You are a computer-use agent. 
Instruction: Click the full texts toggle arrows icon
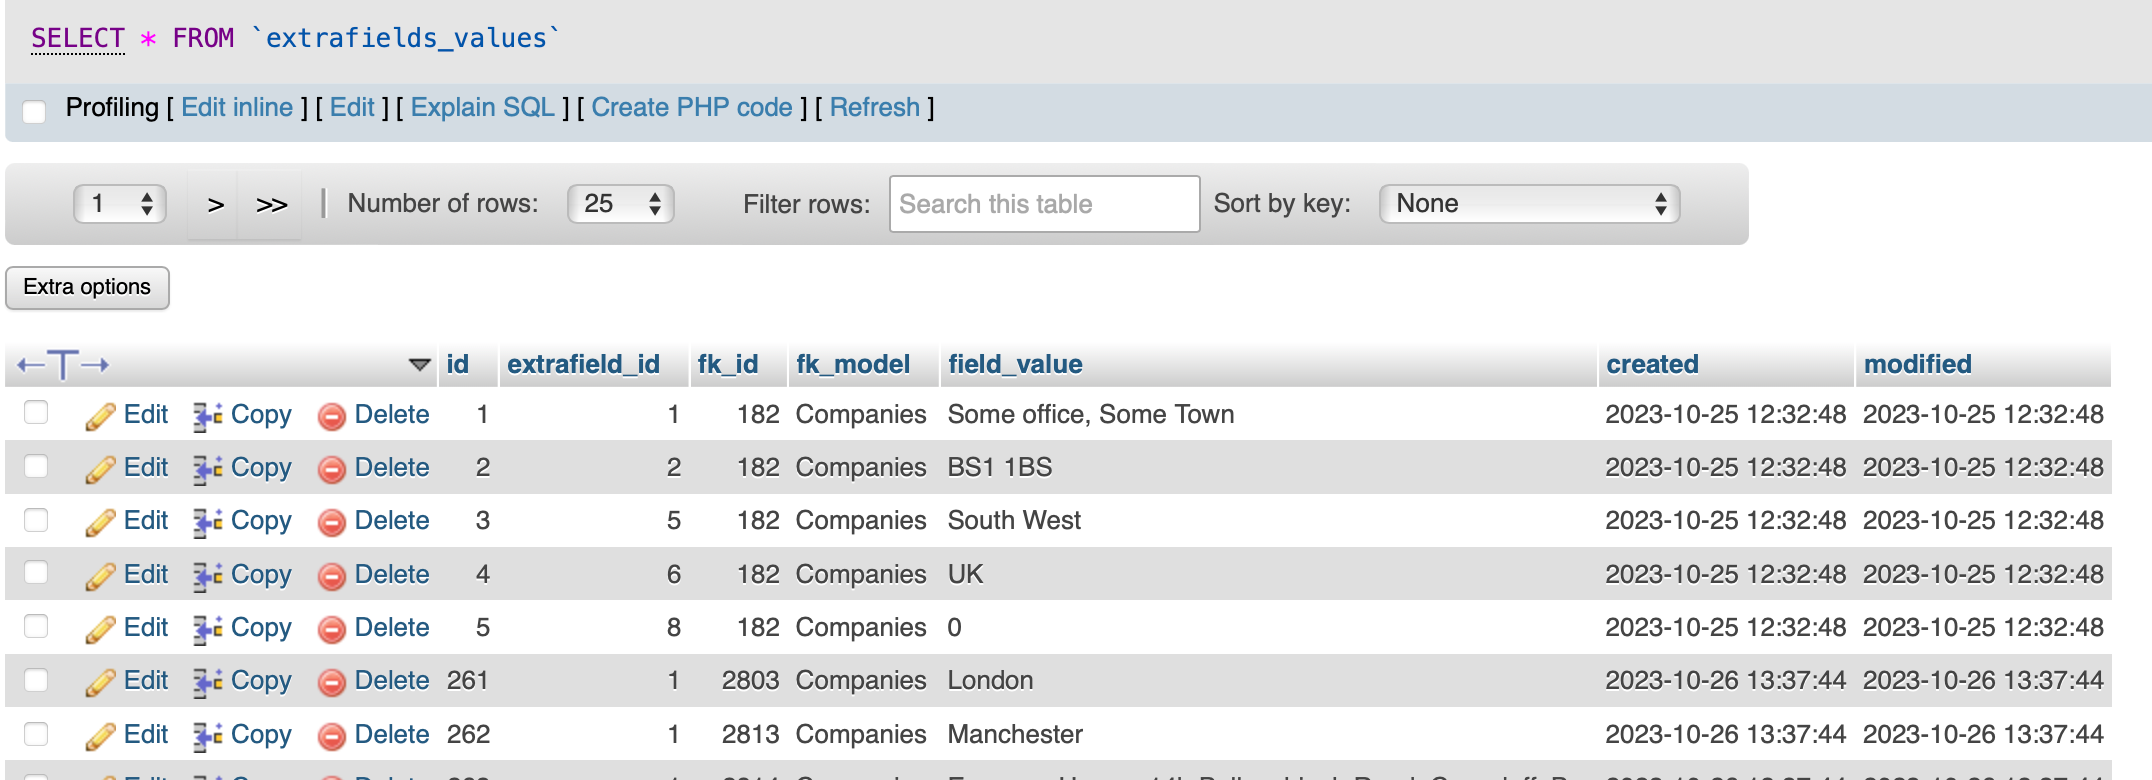click(63, 365)
